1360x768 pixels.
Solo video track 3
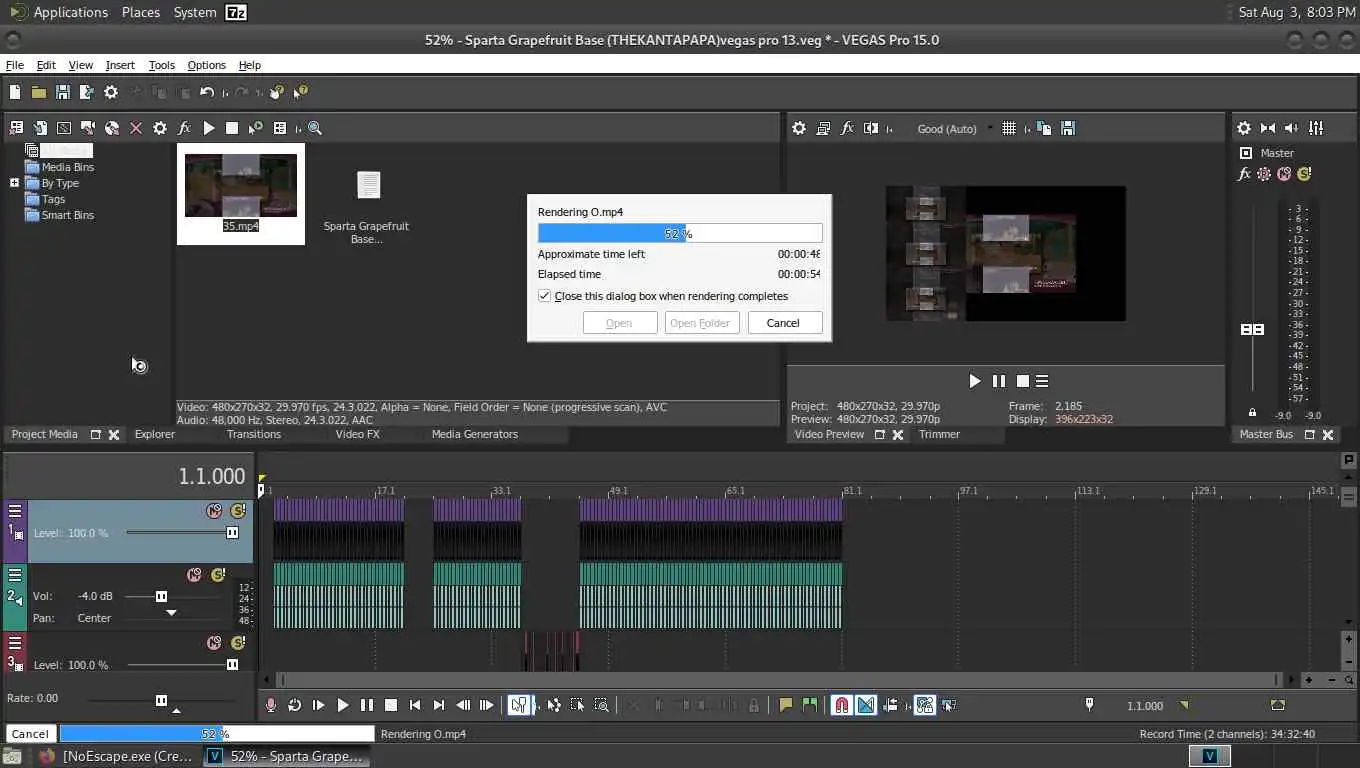coord(238,643)
